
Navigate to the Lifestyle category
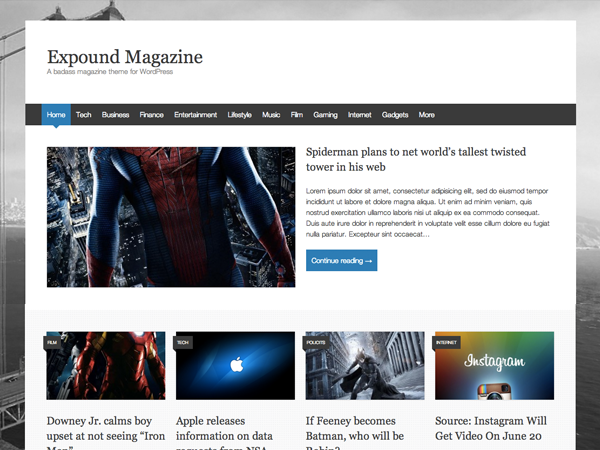click(x=240, y=115)
